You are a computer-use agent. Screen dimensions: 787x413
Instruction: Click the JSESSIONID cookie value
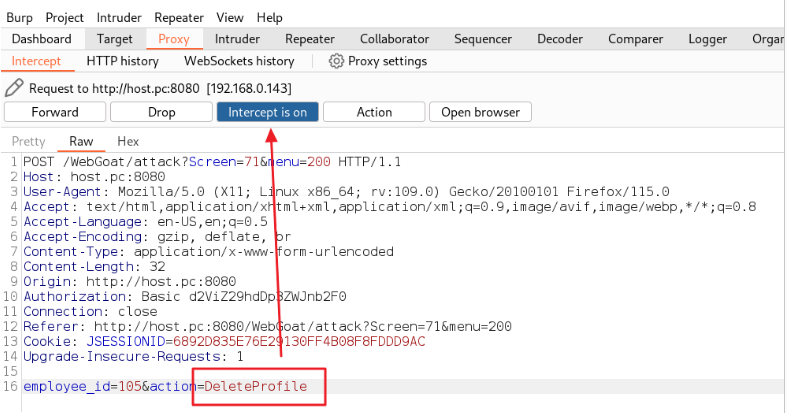pos(299,342)
